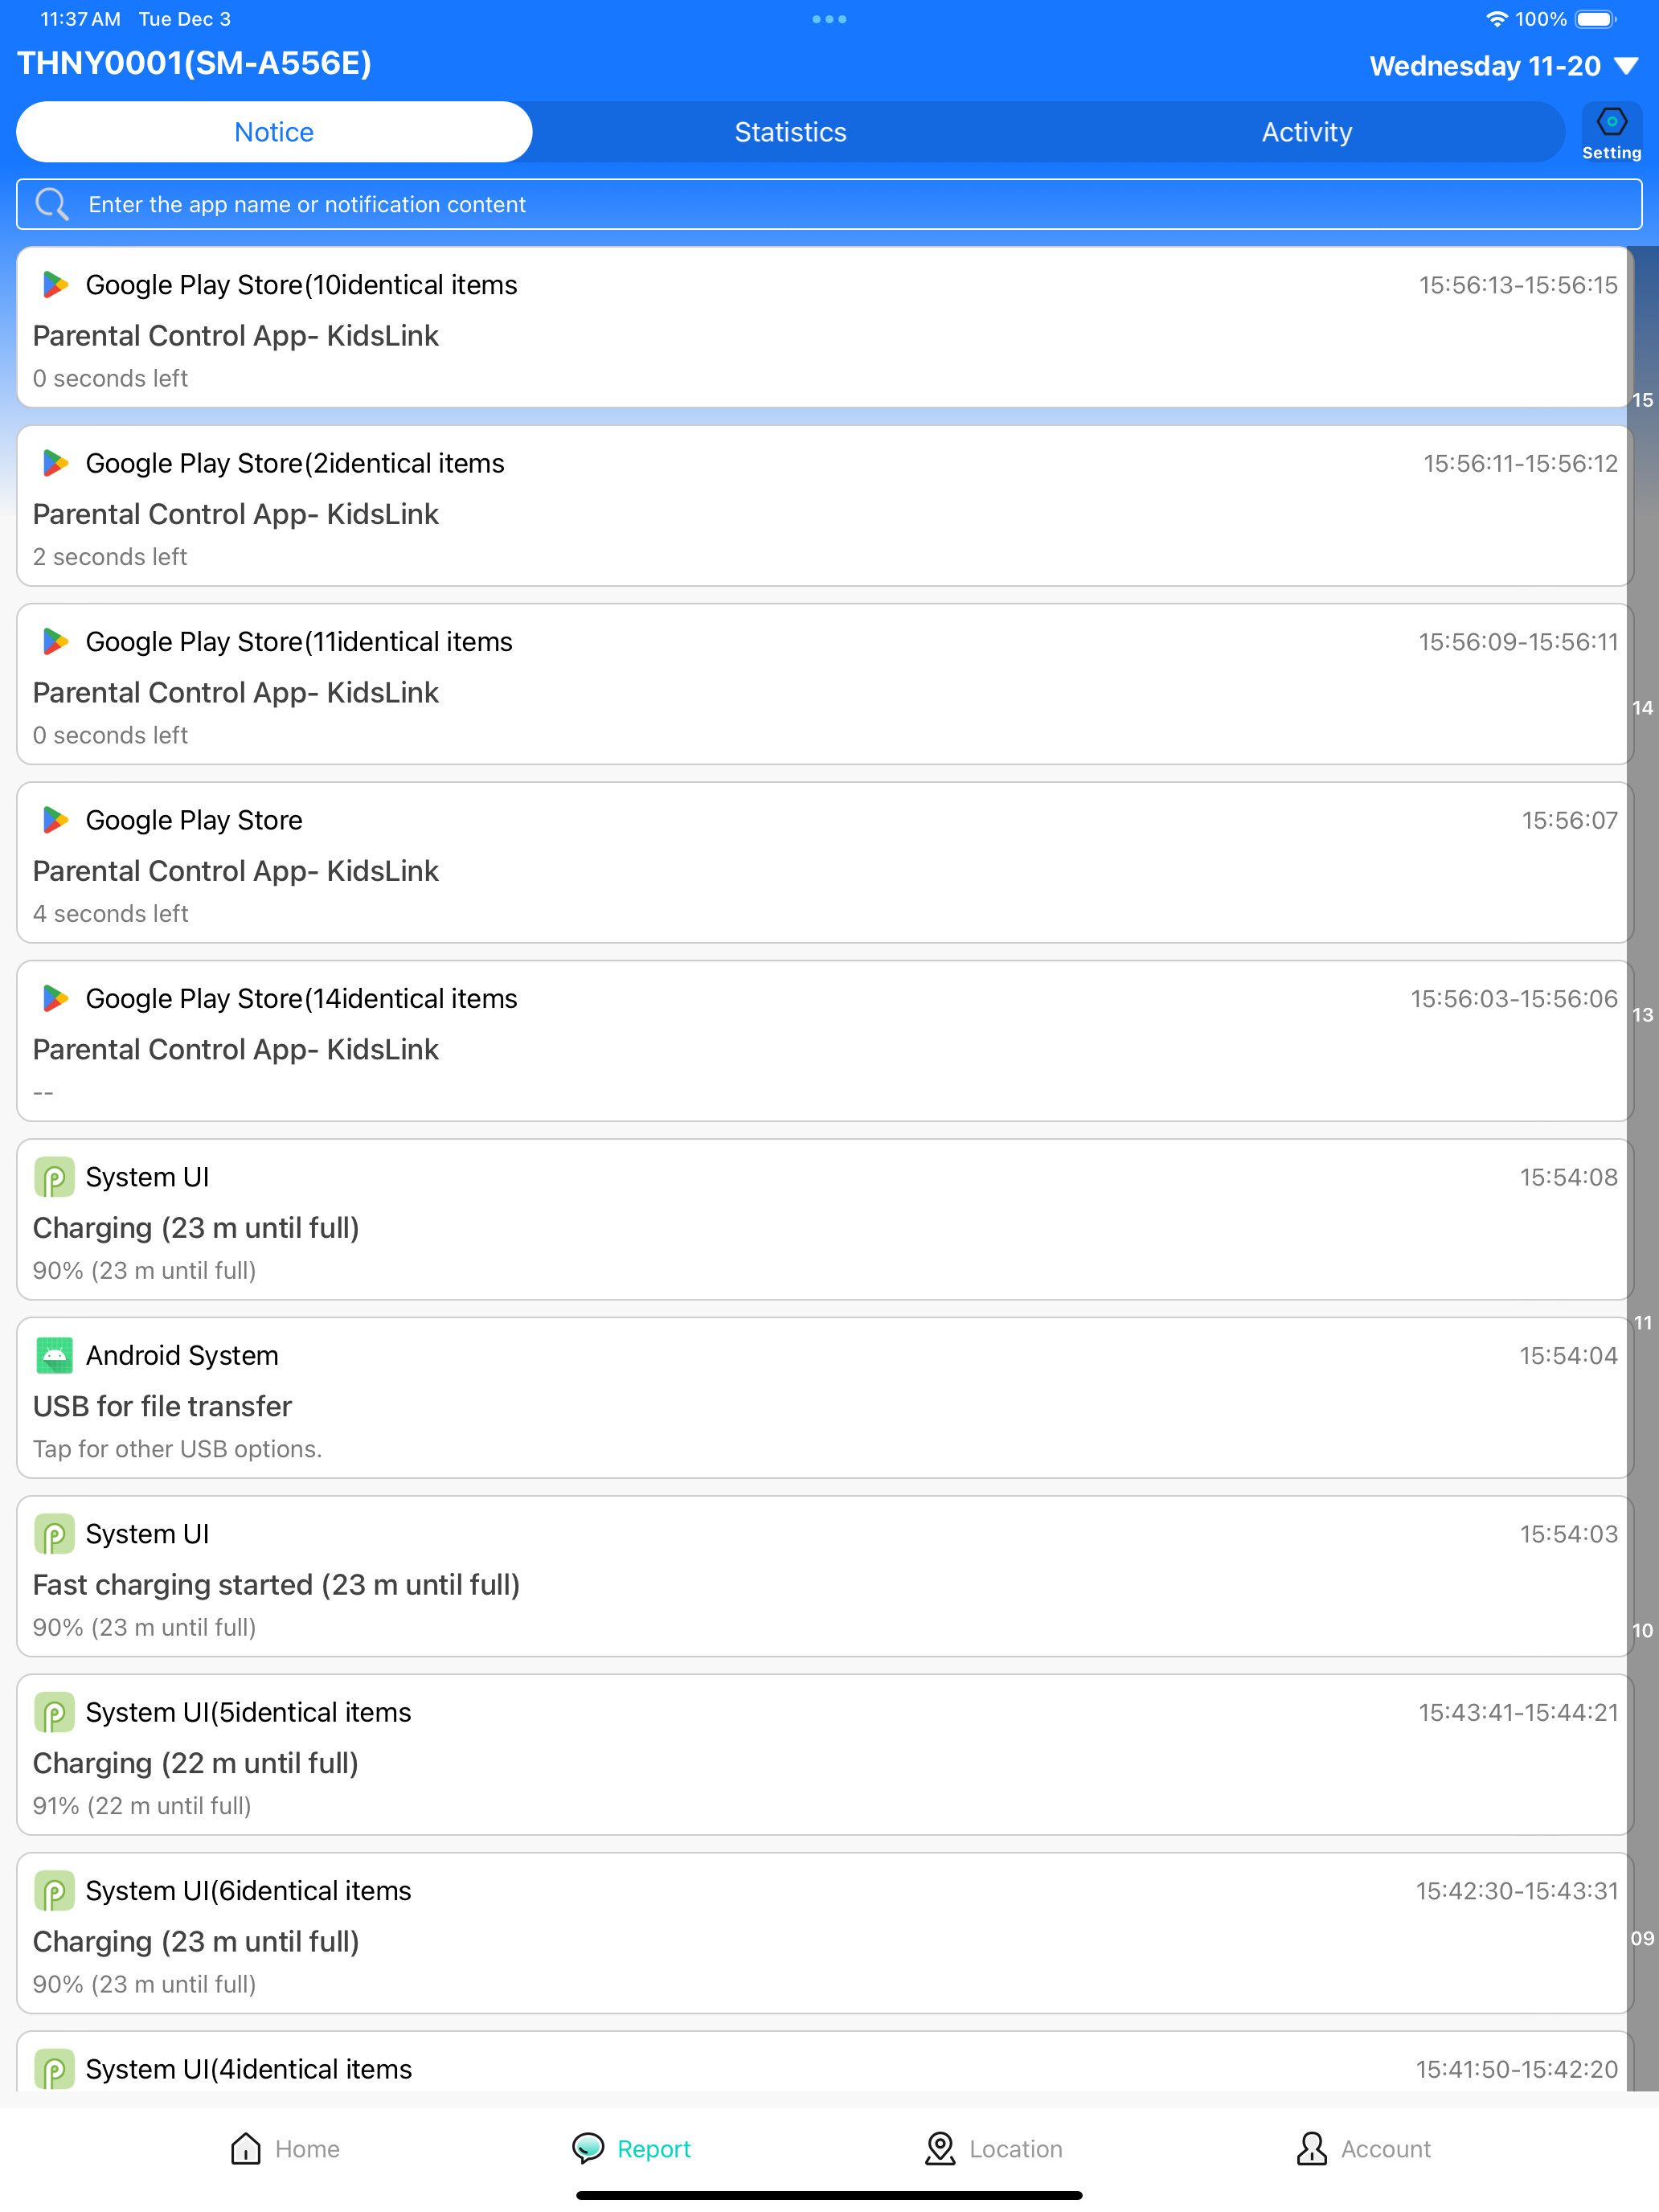Tap the Home house icon

pyautogui.click(x=245, y=2148)
